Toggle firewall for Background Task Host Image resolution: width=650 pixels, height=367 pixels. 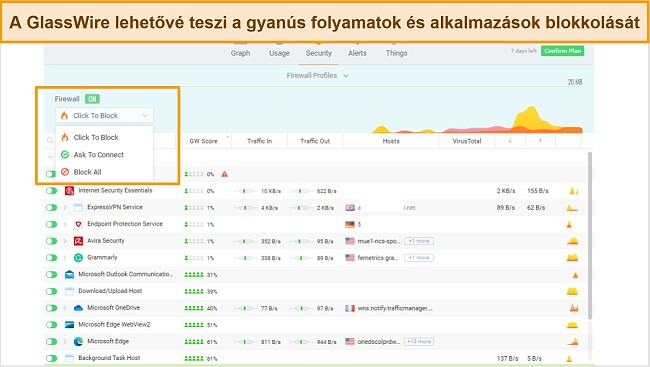[51, 358]
